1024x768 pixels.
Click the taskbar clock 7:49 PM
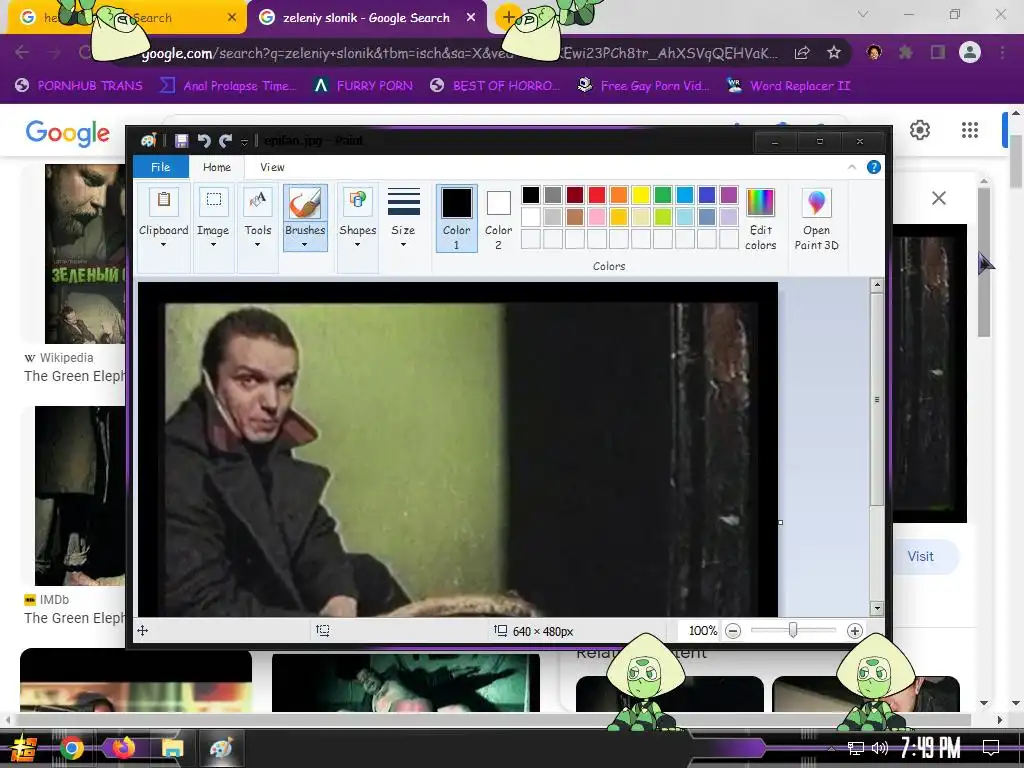pyautogui.click(x=931, y=748)
